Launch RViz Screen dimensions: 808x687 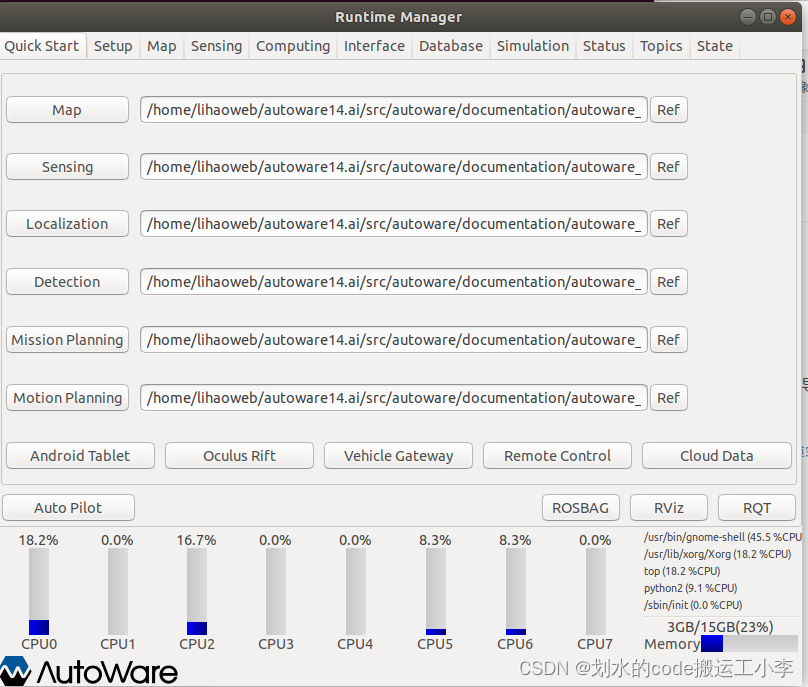[x=669, y=508]
